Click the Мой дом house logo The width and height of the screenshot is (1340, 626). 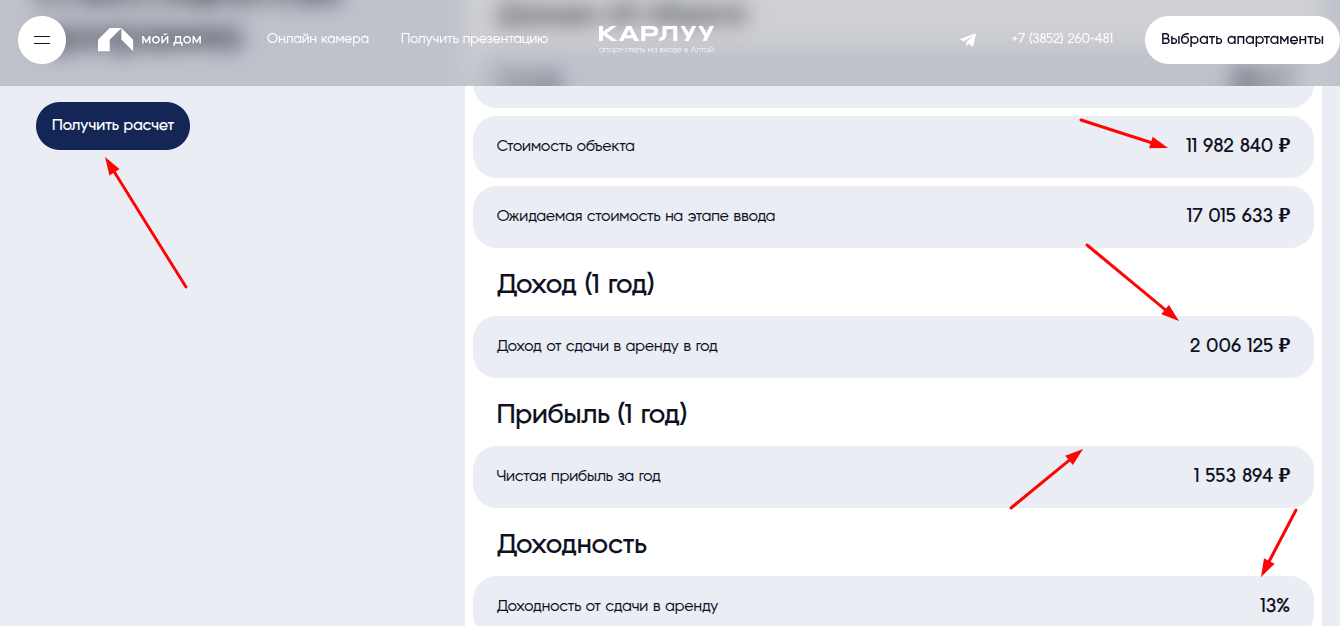[149, 40]
